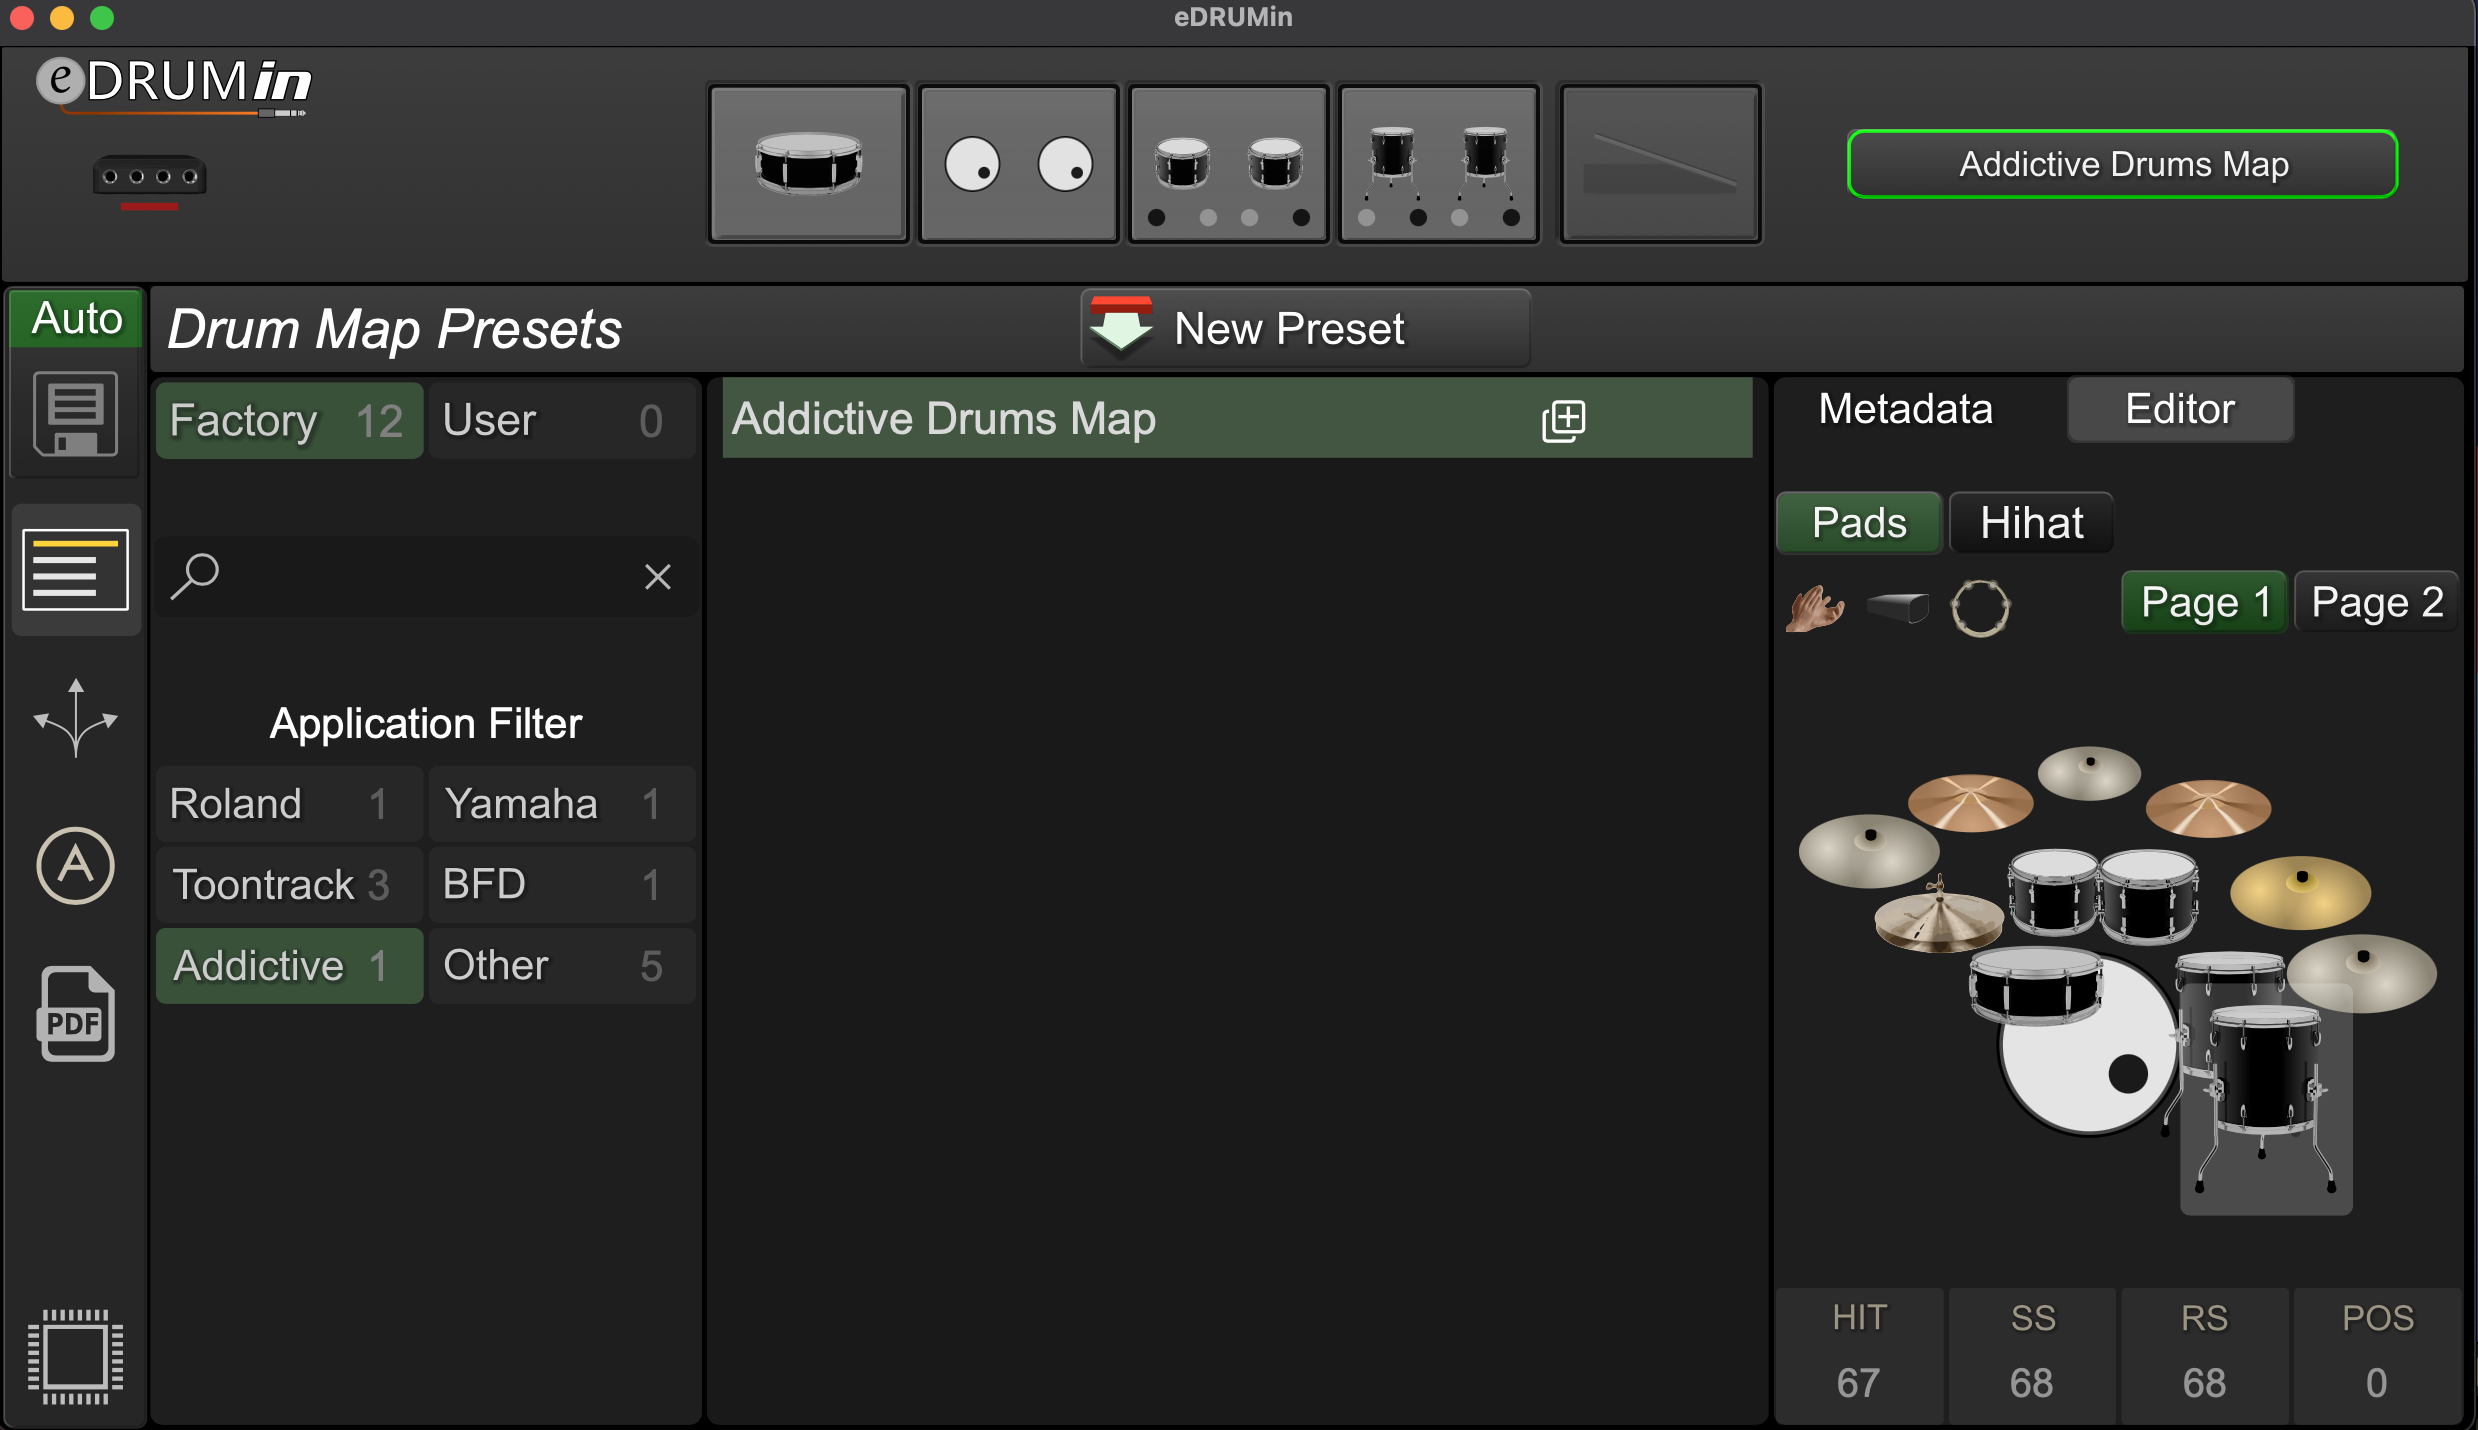Clear the search with X icon

tap(657, 576)
